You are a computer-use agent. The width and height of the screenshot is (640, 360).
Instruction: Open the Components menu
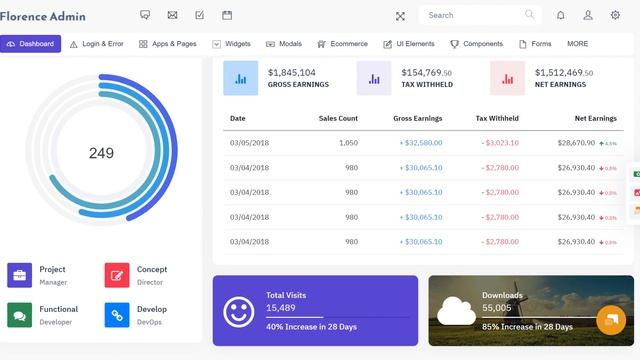tap(477, 44)
